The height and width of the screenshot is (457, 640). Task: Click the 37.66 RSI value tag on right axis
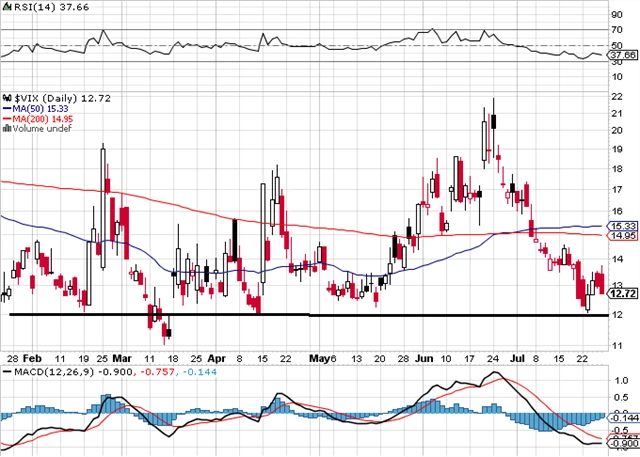(x=623, y=55)
